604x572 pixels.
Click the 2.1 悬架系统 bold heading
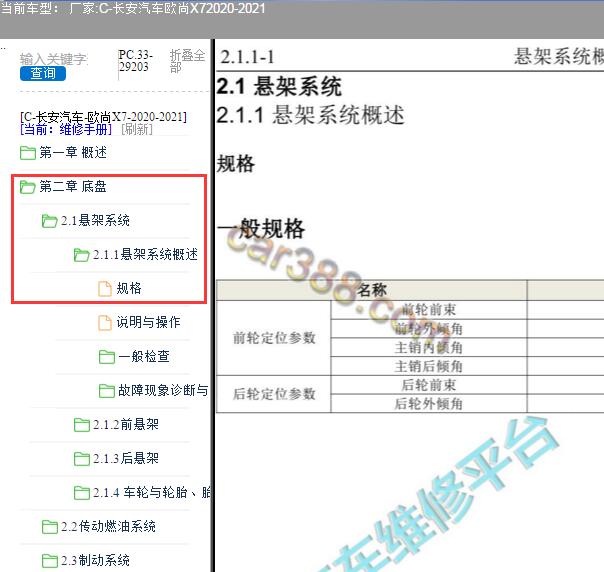279,86
